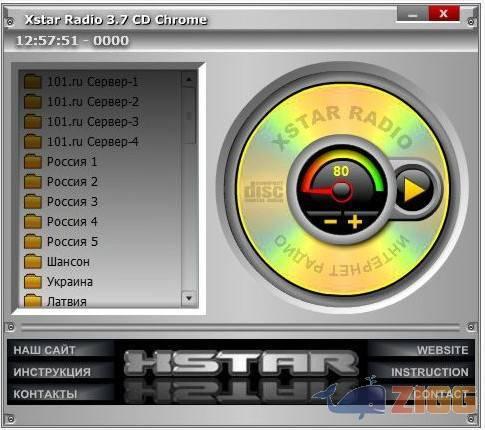Open the 101.ru Сервер-2 folder icon

click(33, 102)
